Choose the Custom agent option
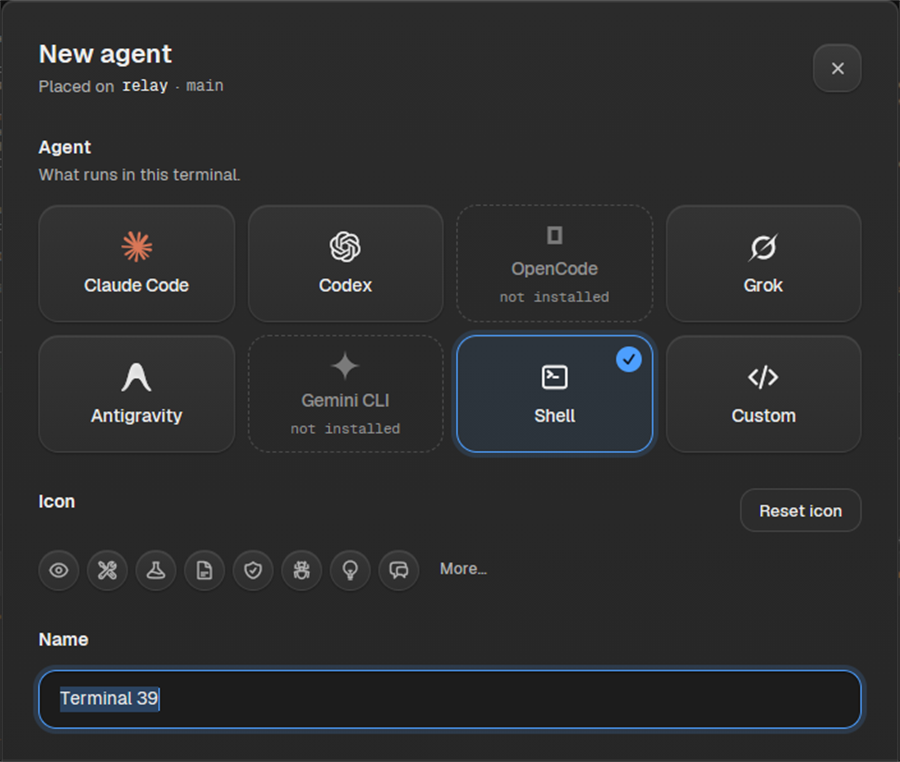 pyautogui.click(x=763, y=394)
